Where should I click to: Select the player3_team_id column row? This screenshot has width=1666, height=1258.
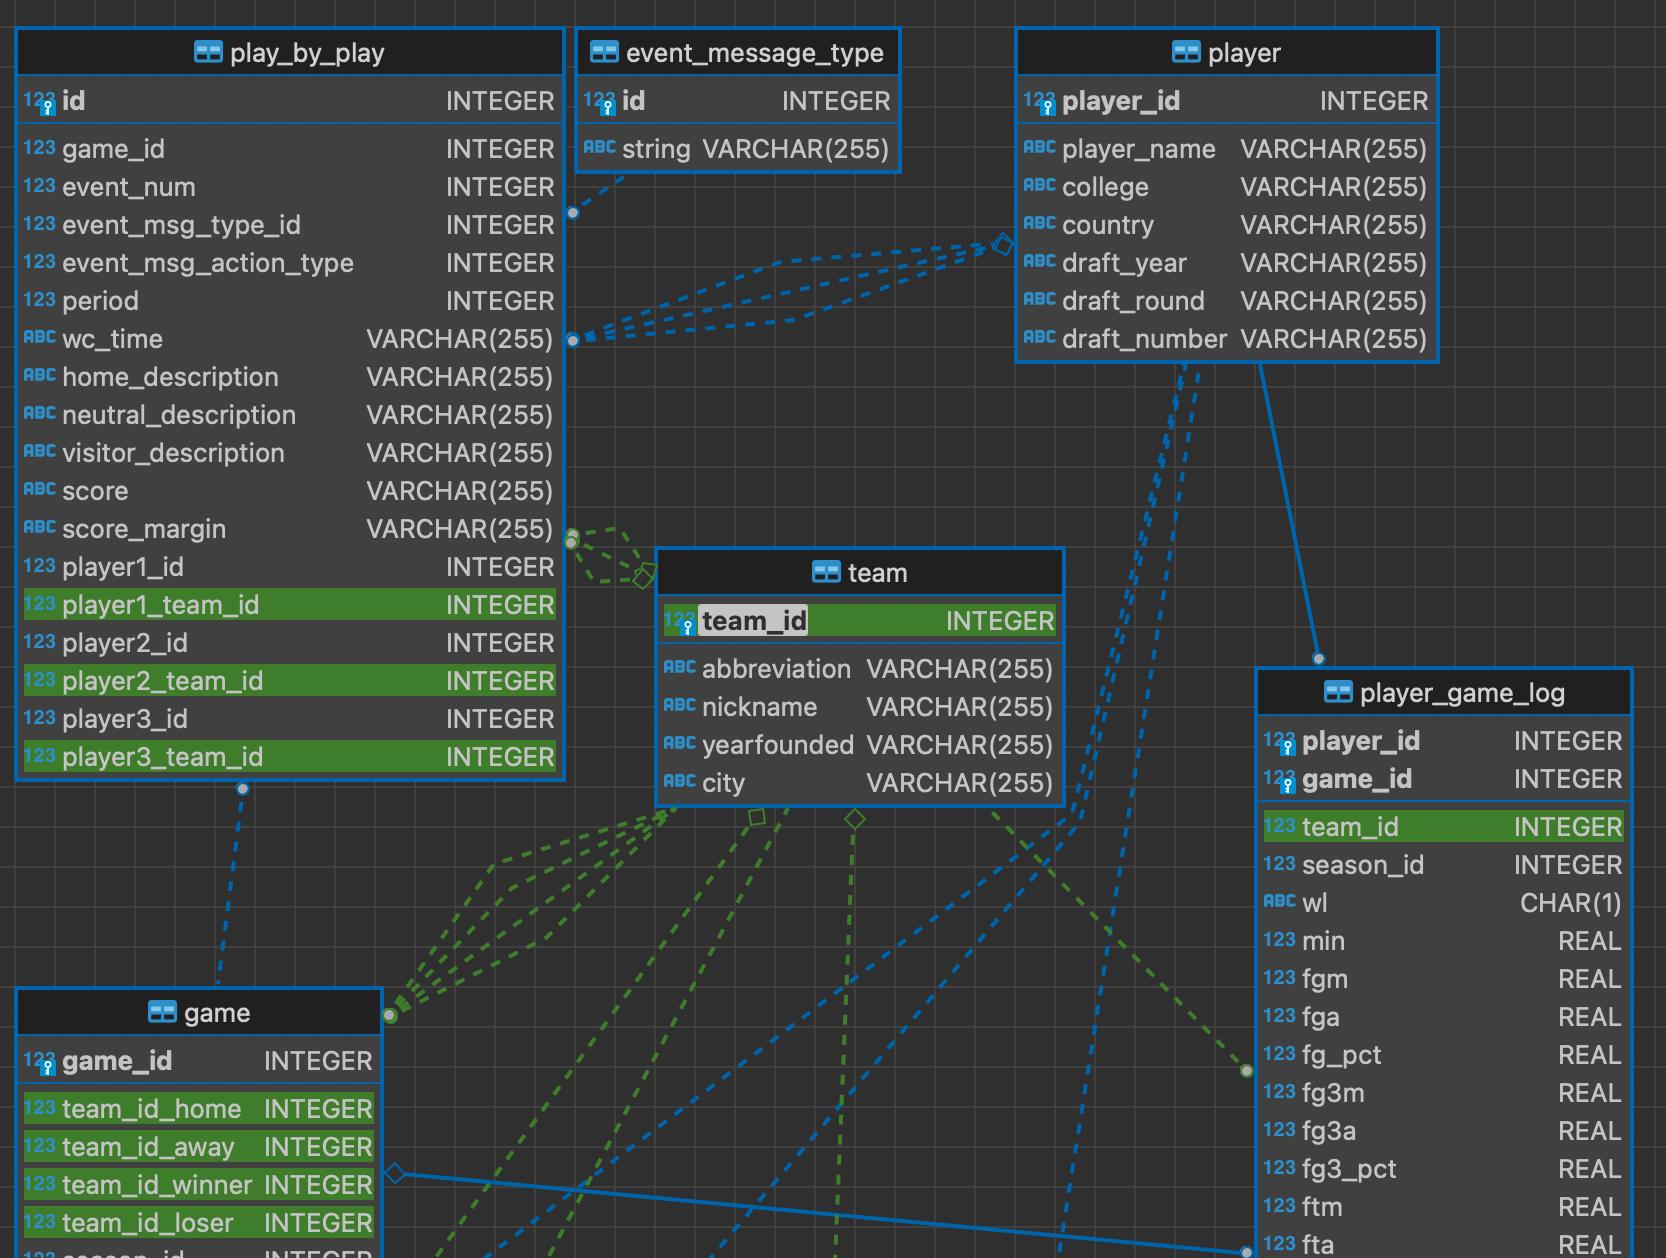click(290, 757)
